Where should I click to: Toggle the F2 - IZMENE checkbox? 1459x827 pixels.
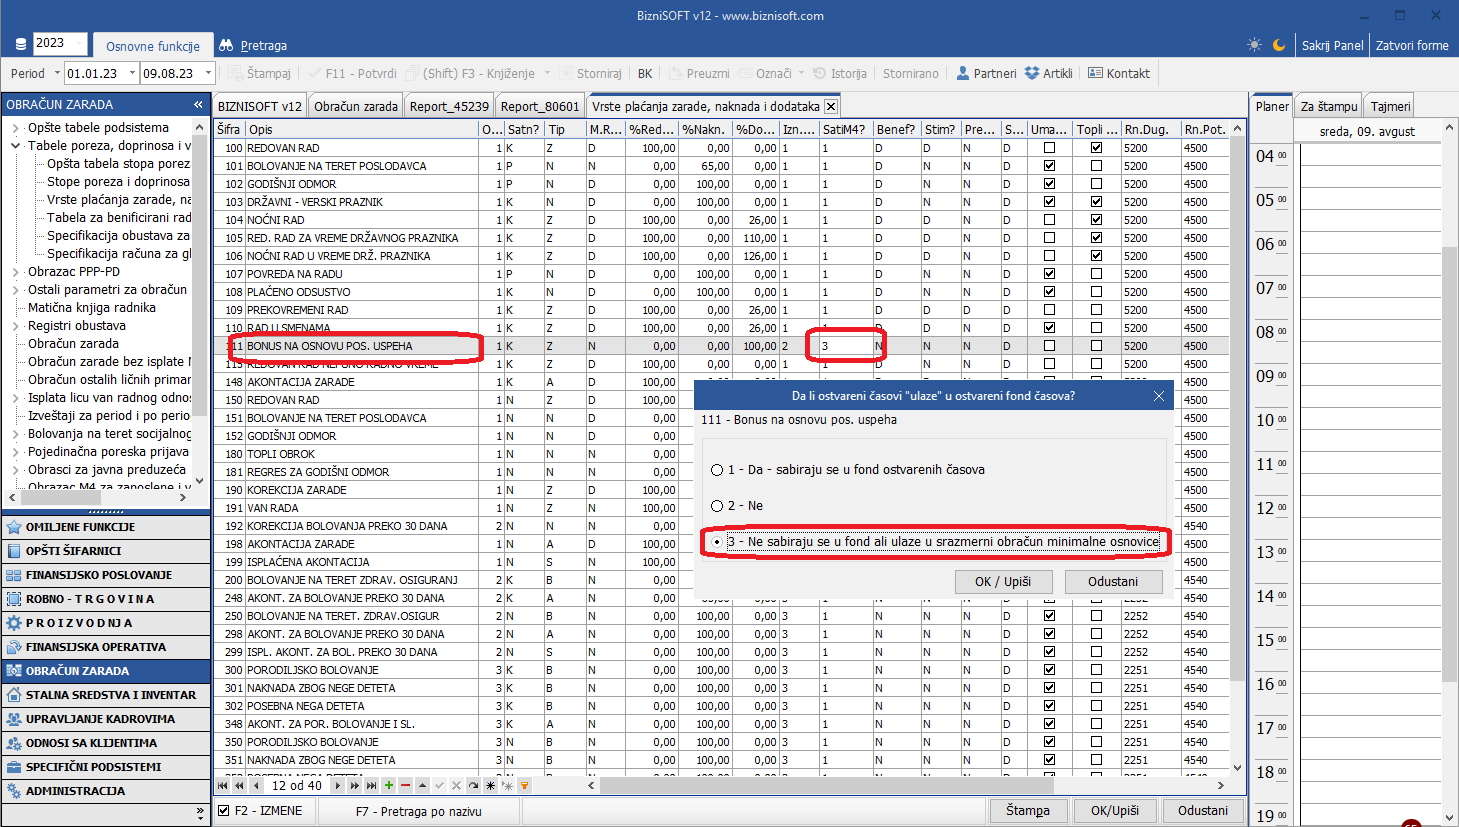224,811
